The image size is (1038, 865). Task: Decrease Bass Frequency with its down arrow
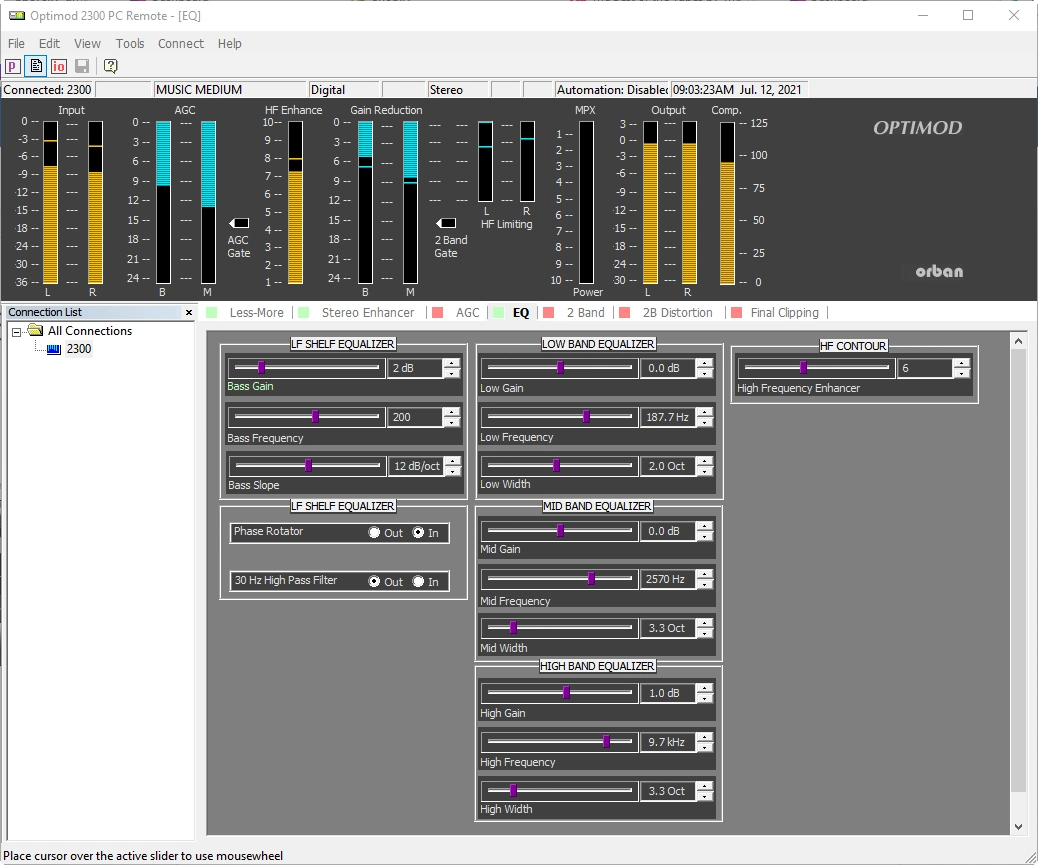(451, 422)
